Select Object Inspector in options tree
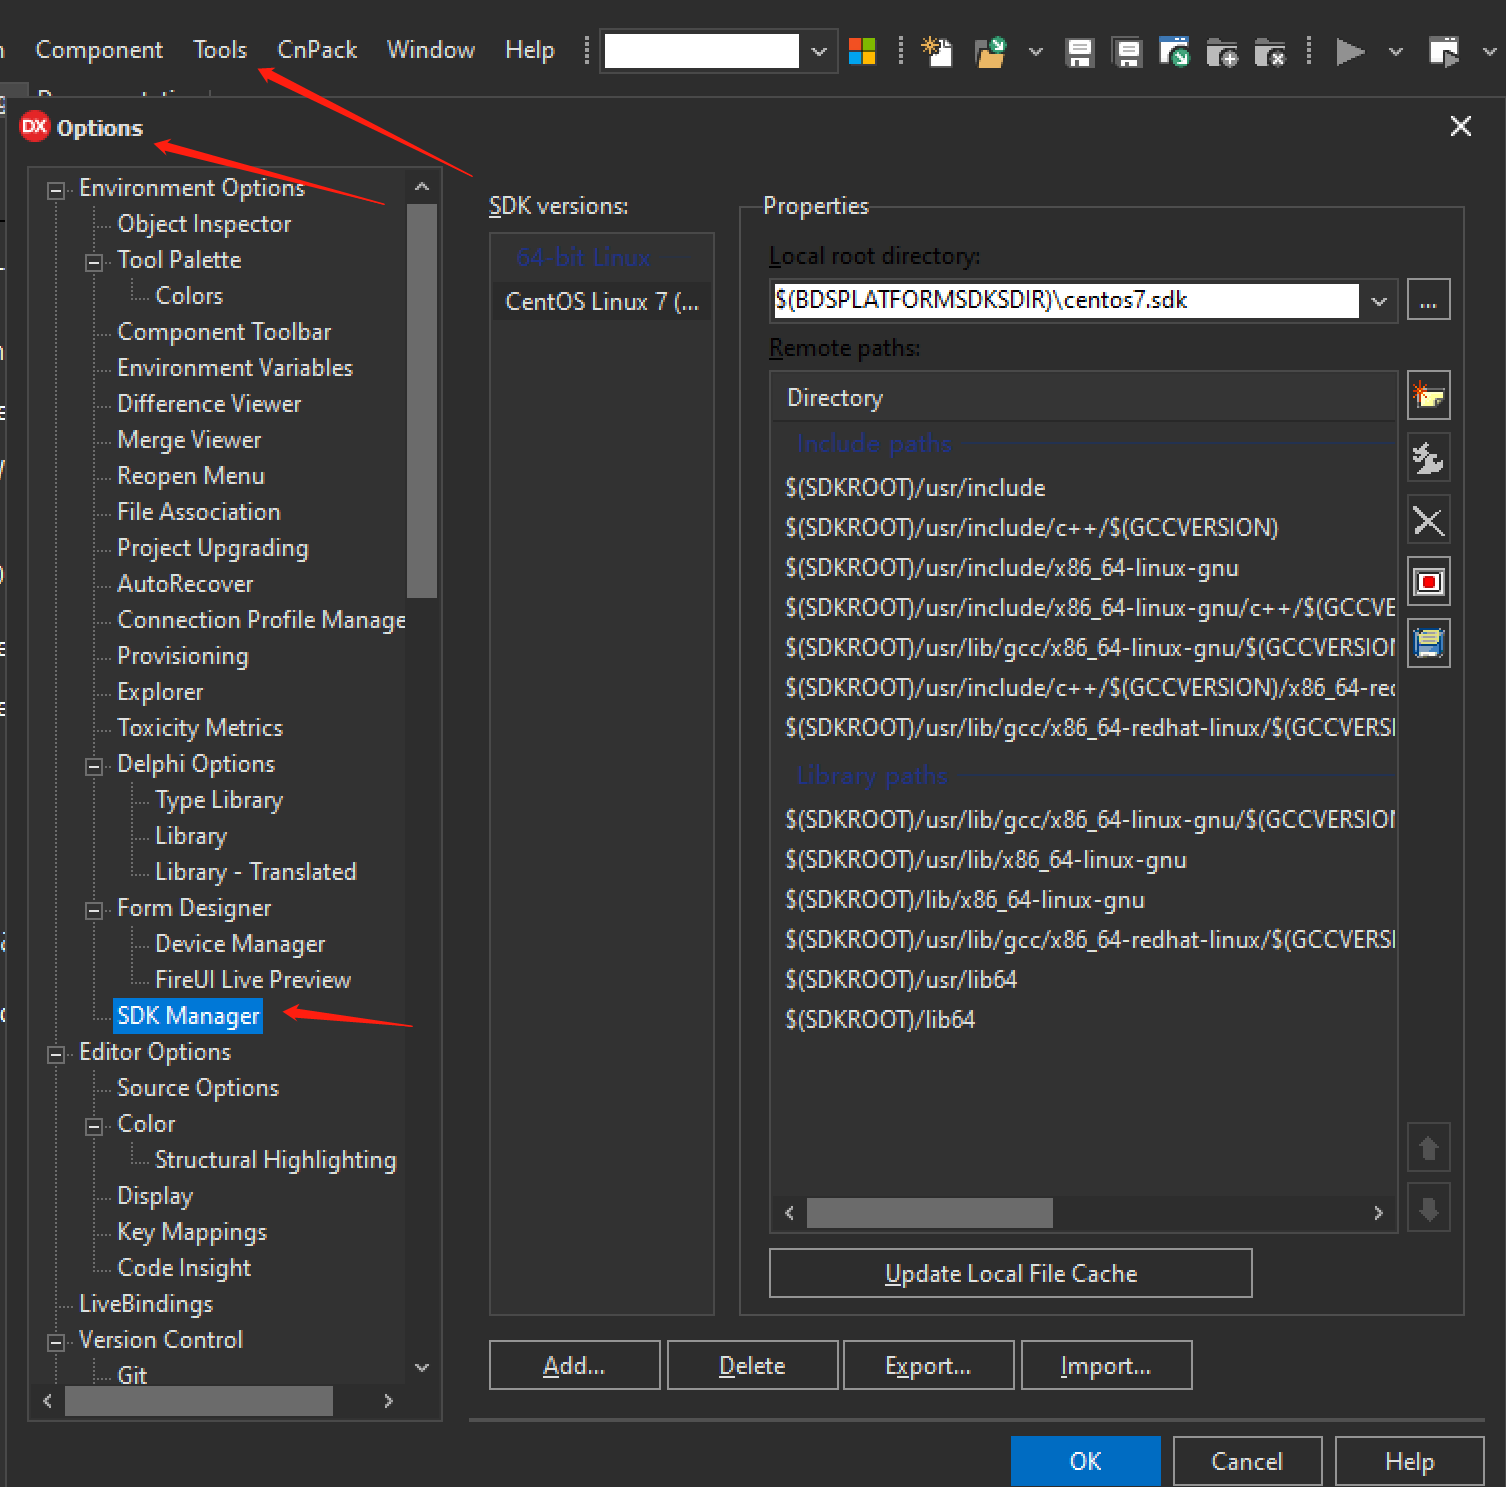The height and width of the screenshot is (1487, 1506). click(x=204, y=224)
